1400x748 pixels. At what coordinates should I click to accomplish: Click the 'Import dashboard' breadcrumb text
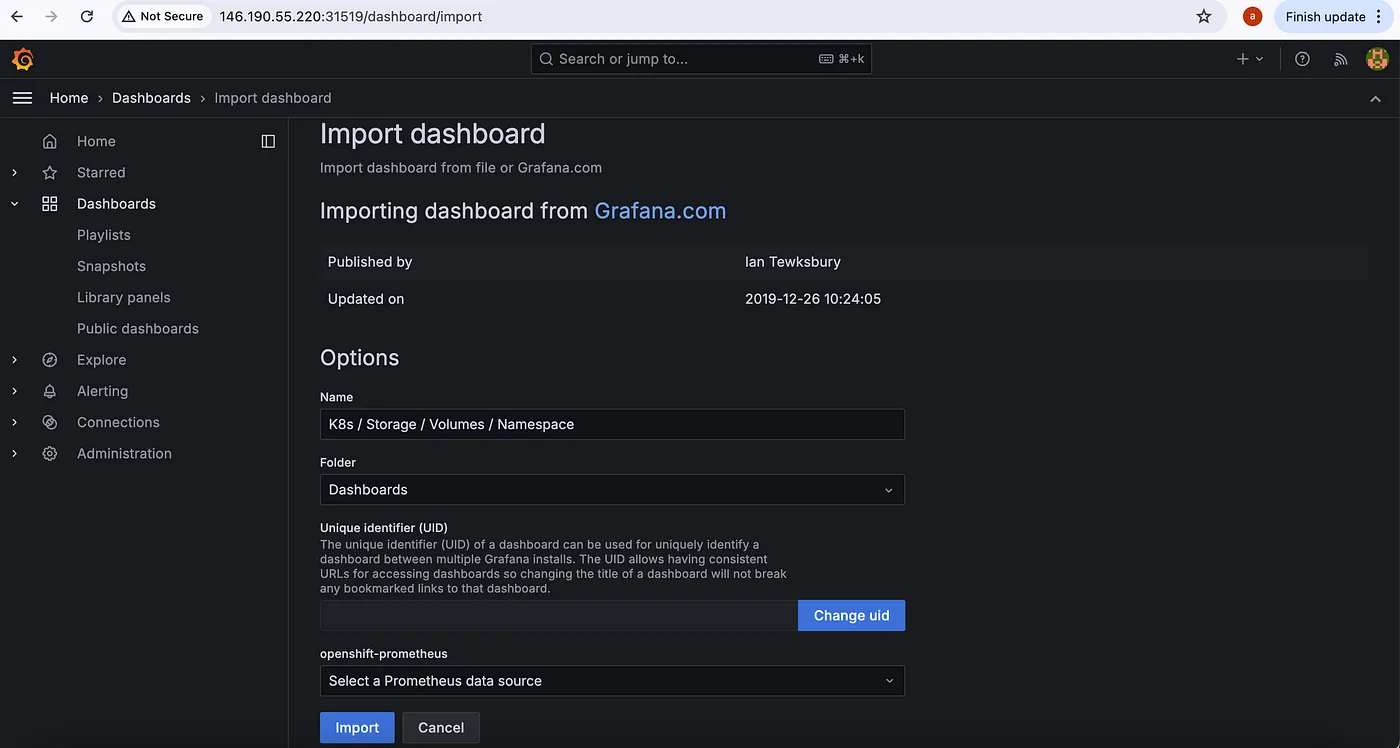(273, 98)
